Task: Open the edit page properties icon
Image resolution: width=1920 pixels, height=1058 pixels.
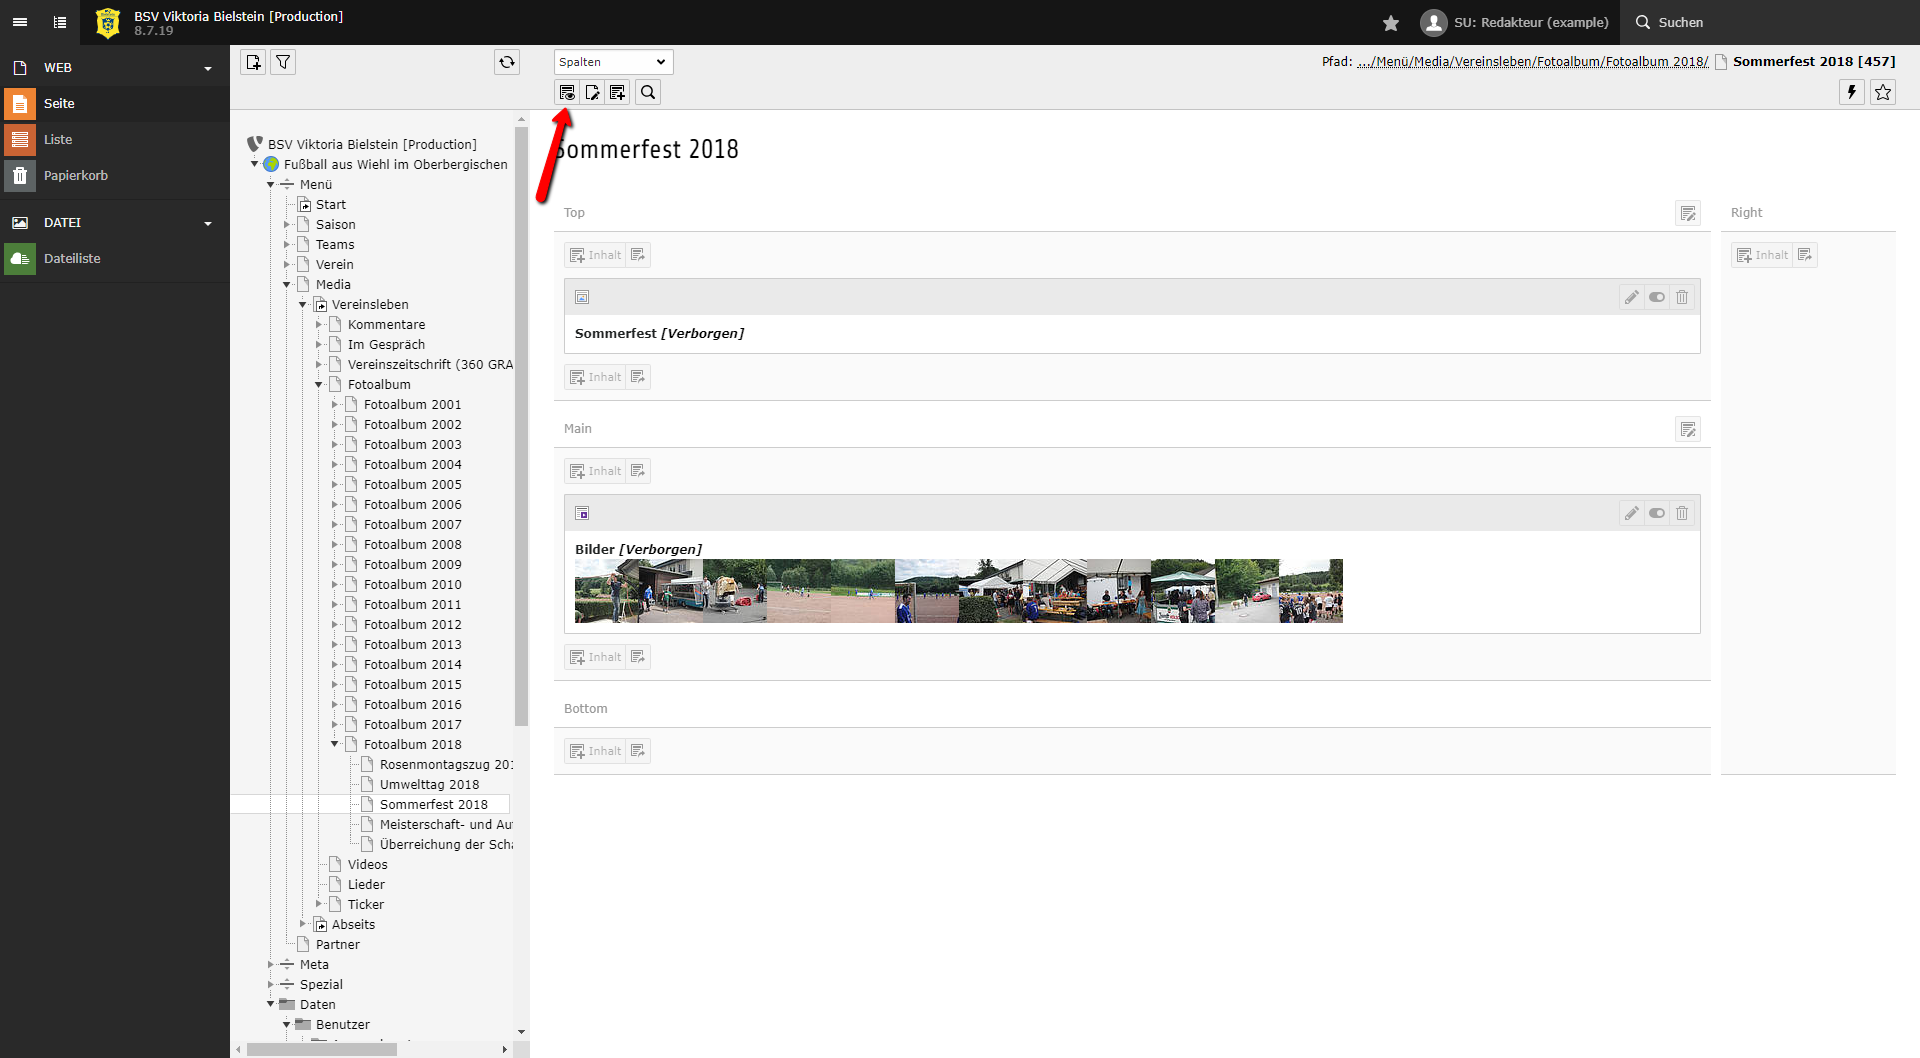Action: pyautogui.click(x=593, y=92)
